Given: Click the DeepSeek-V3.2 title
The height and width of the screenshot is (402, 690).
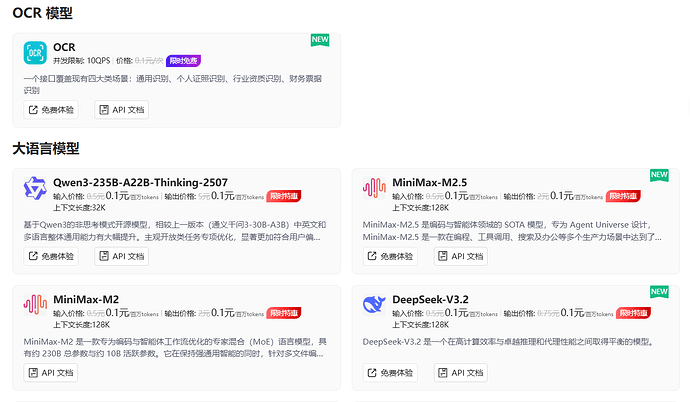Looking at the screenshot, I should pos(430,300).
